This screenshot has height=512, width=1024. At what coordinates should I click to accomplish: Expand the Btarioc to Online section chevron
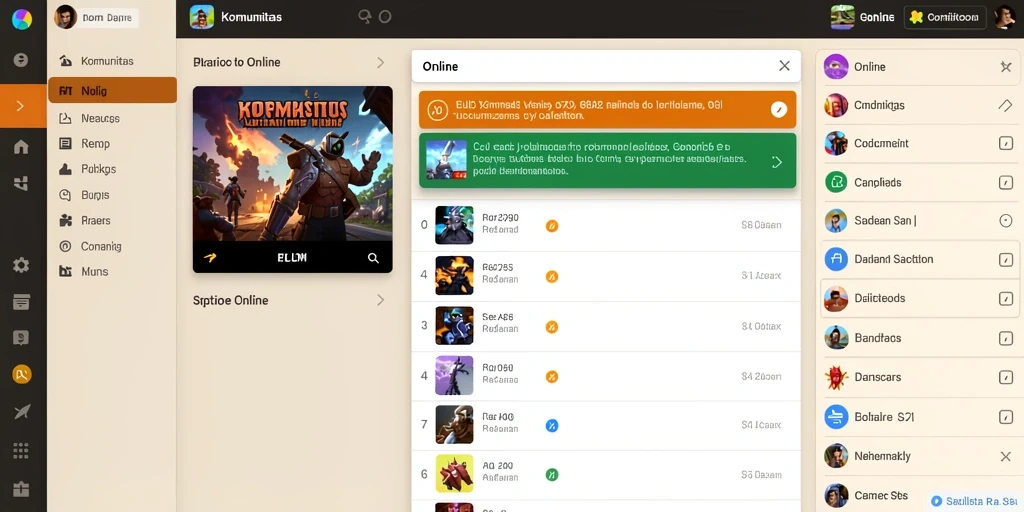pyautogui.click(x=380, y=63)
